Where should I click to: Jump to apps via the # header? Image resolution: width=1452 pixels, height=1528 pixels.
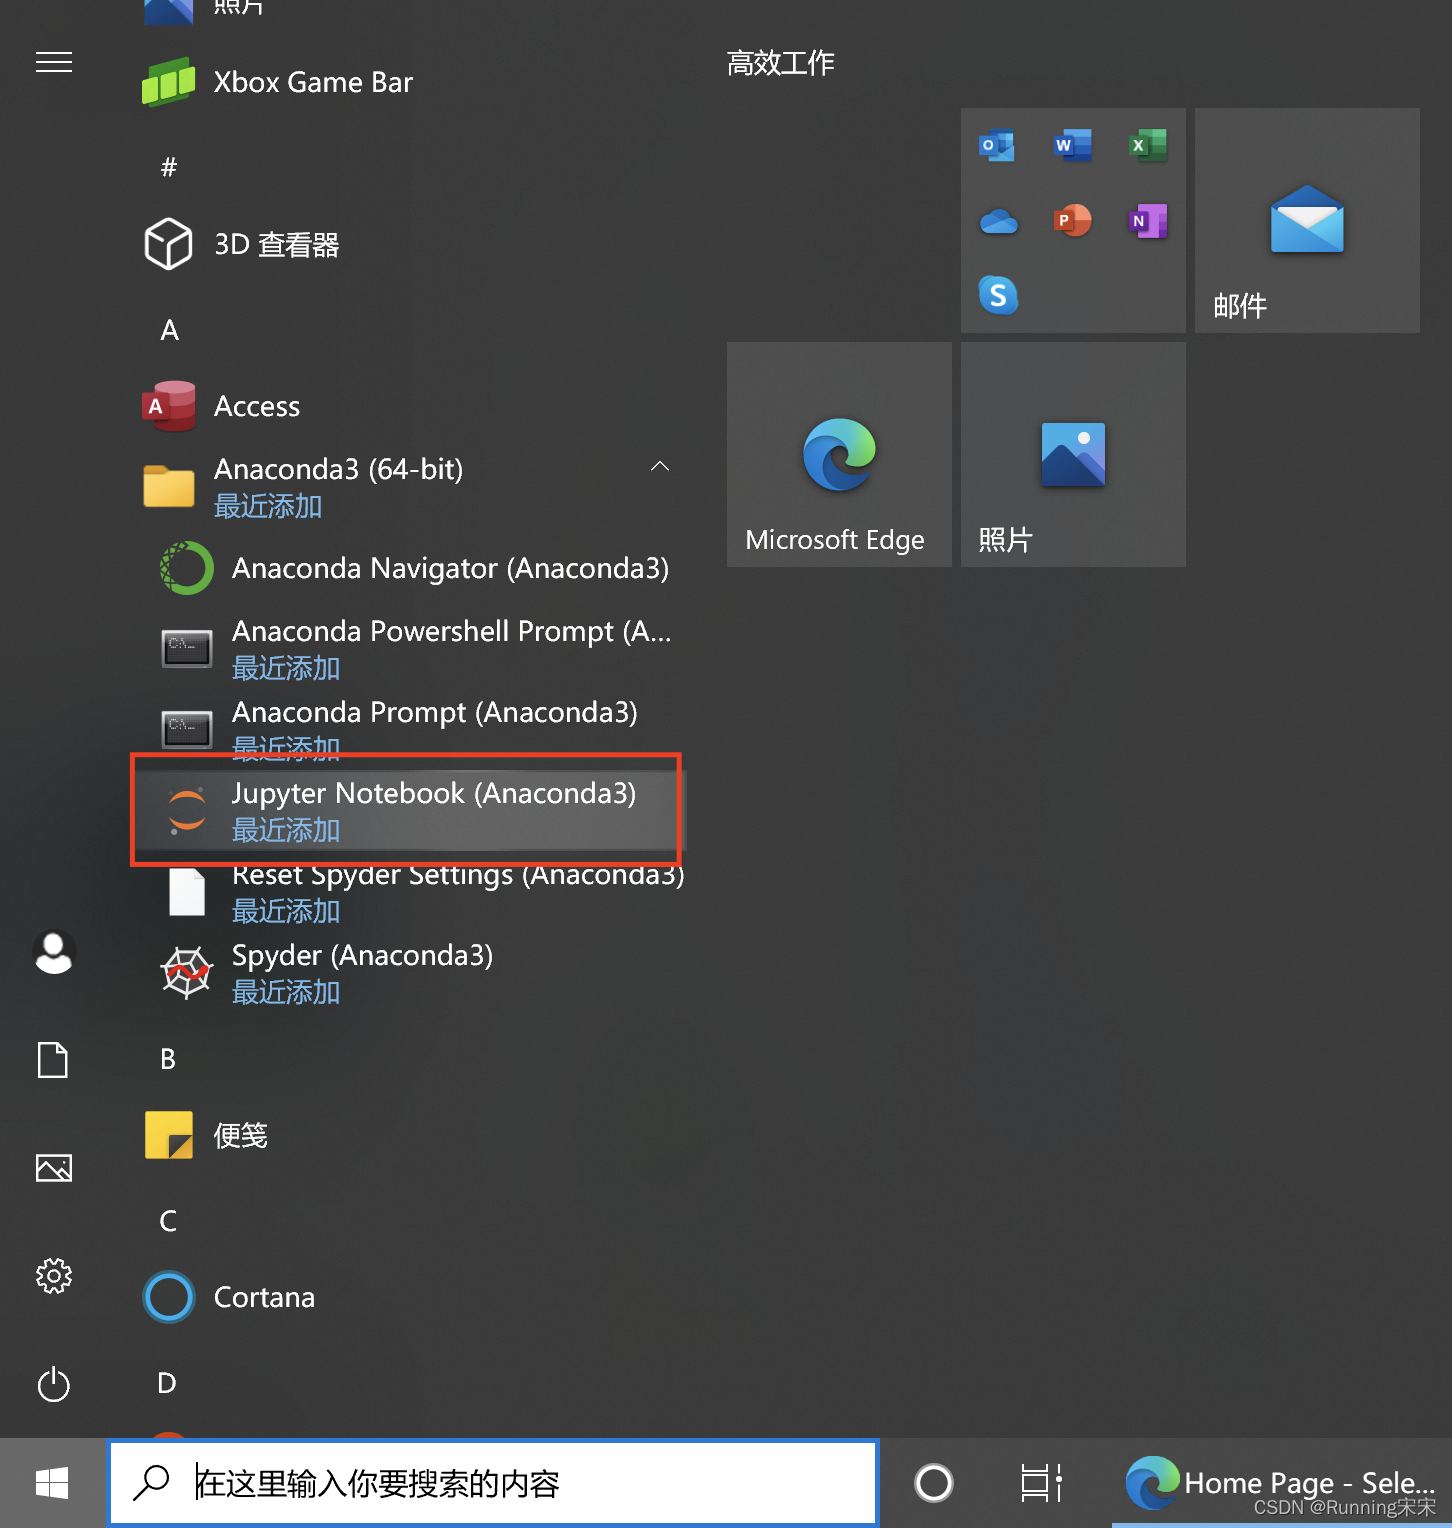coord(169,167)
